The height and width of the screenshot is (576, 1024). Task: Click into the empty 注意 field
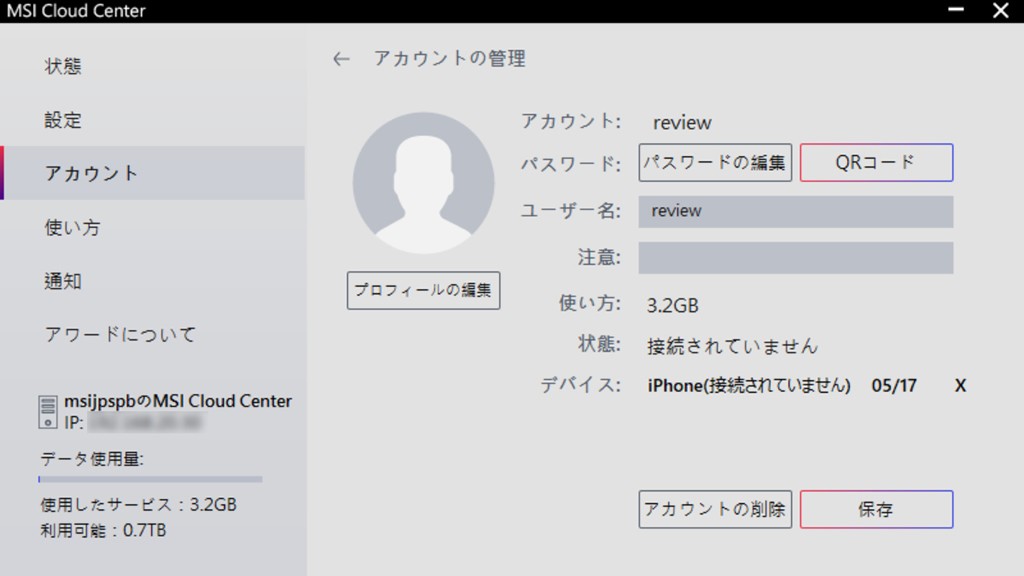tap(795, 258)
